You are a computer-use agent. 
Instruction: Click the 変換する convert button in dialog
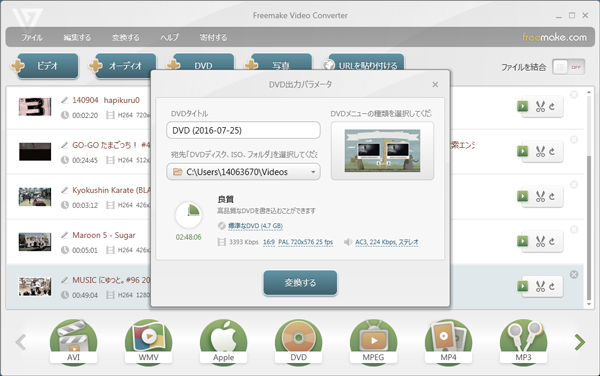pyautogui.click(x=300, y=283)
